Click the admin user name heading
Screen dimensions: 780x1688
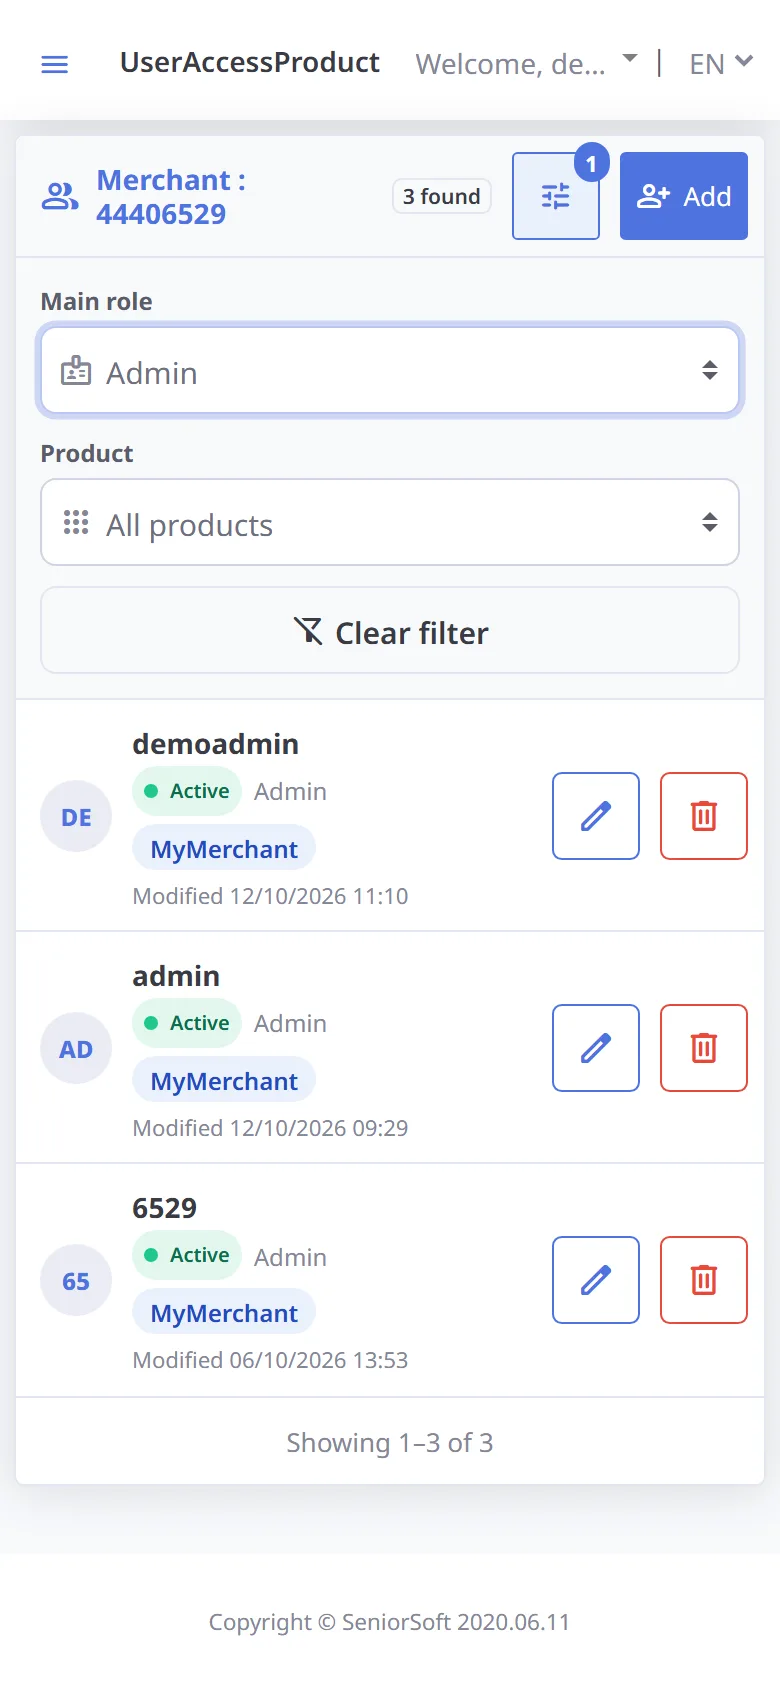click(176, 976)
